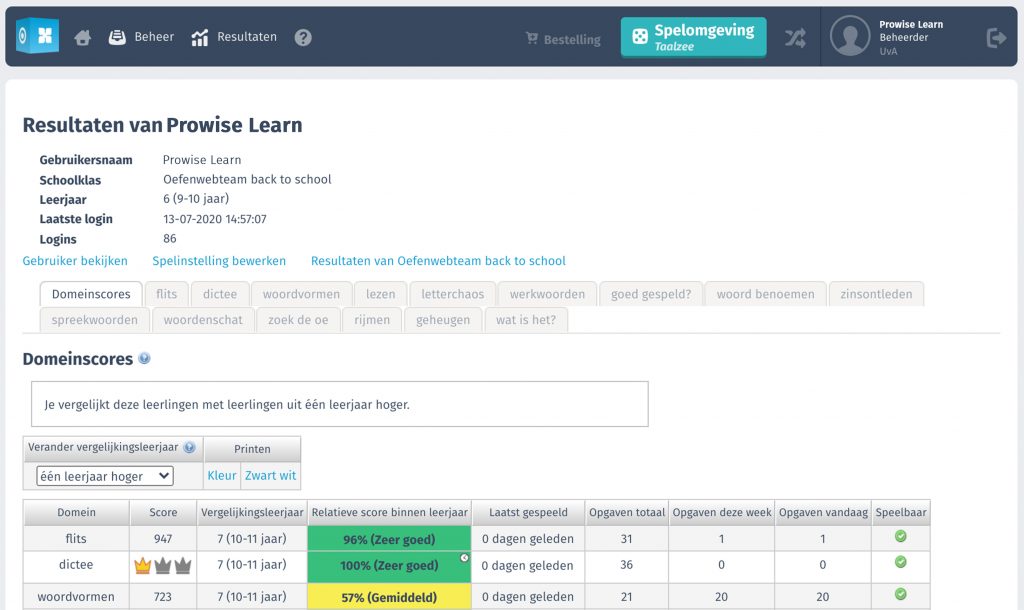
Task: Switch to the woordvormen tab
Action: point(301,294)
